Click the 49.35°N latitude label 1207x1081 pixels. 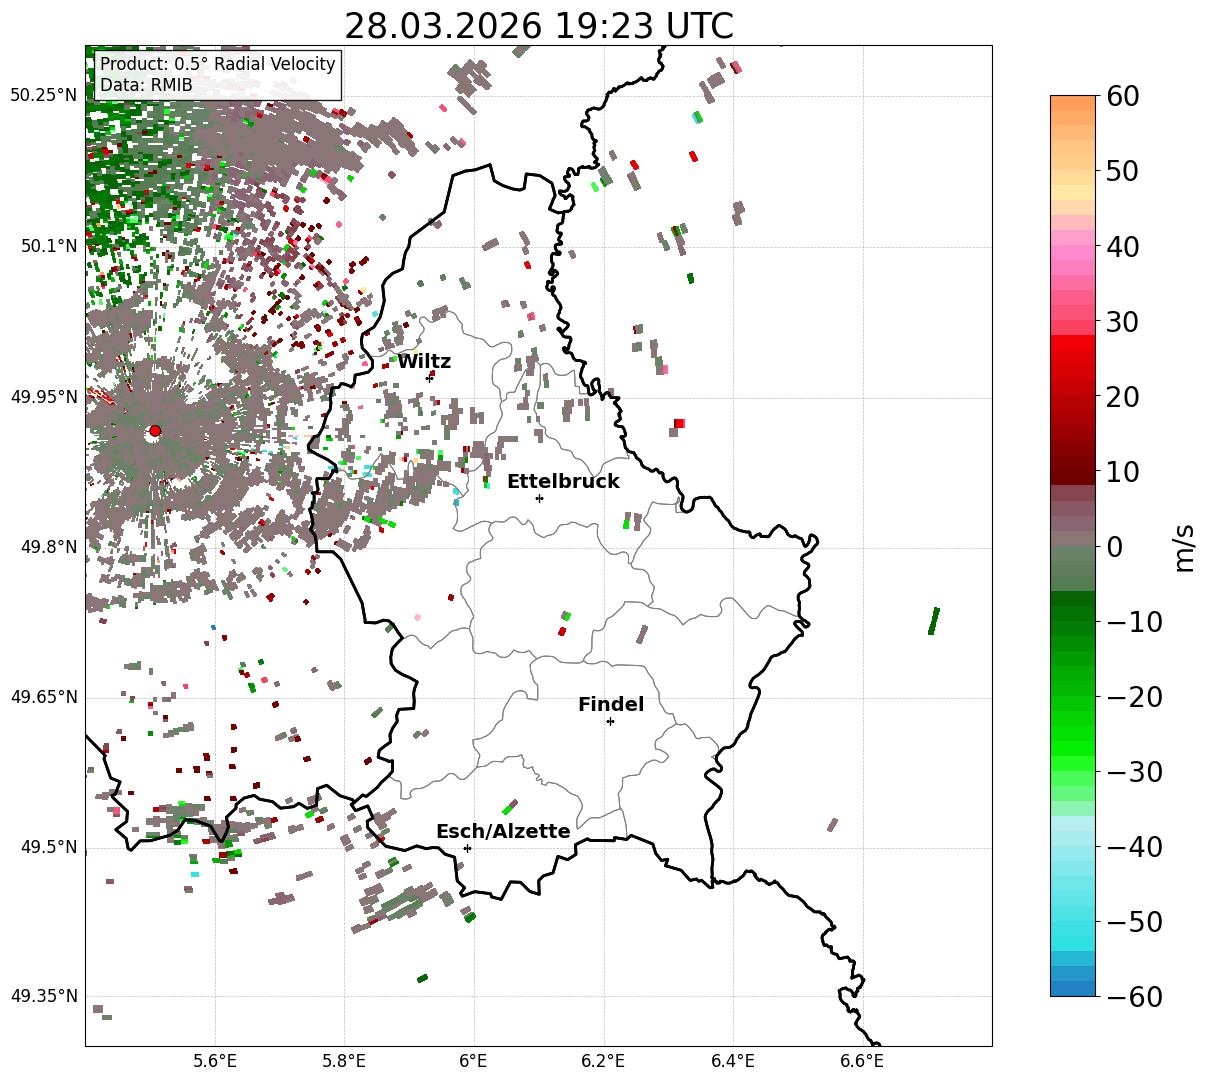click(43, 996)
